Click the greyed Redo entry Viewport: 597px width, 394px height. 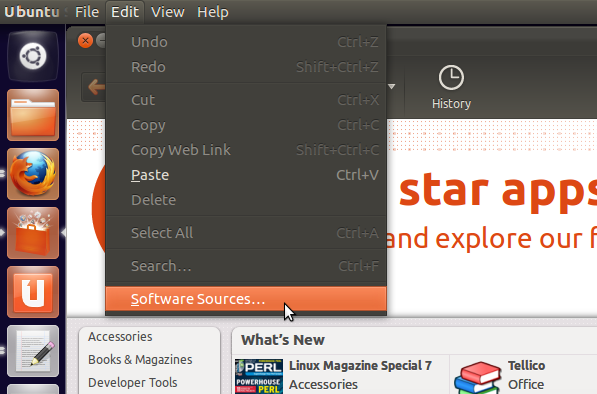point(246,67)
